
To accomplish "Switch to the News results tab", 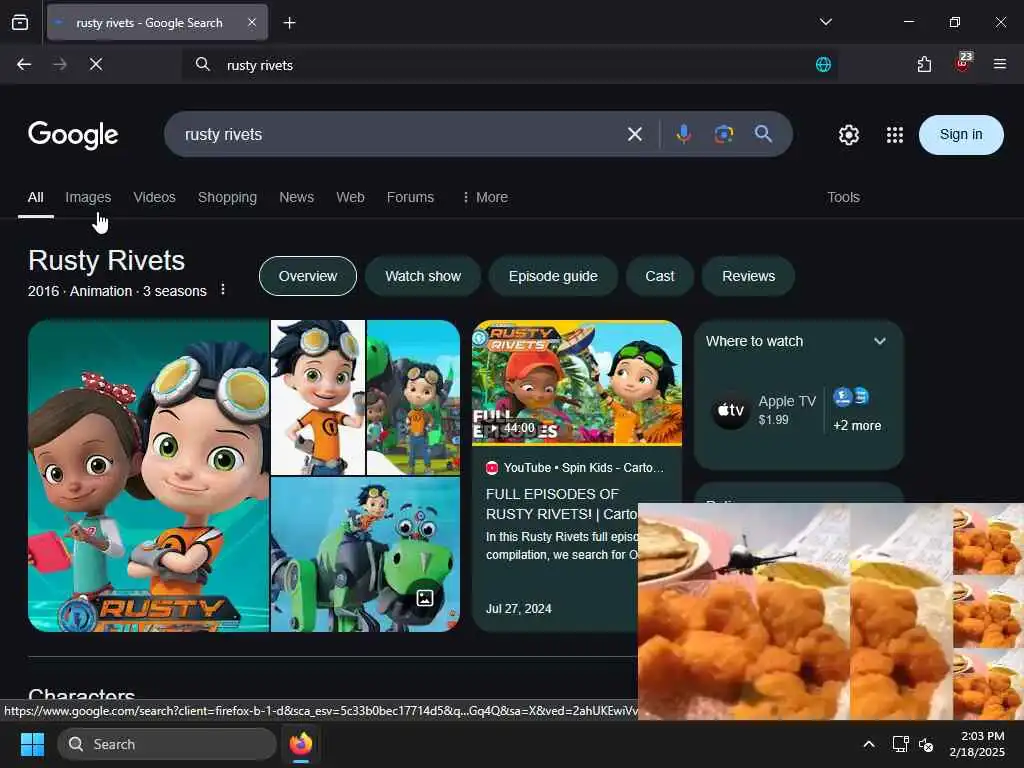I will coord(296,197).
